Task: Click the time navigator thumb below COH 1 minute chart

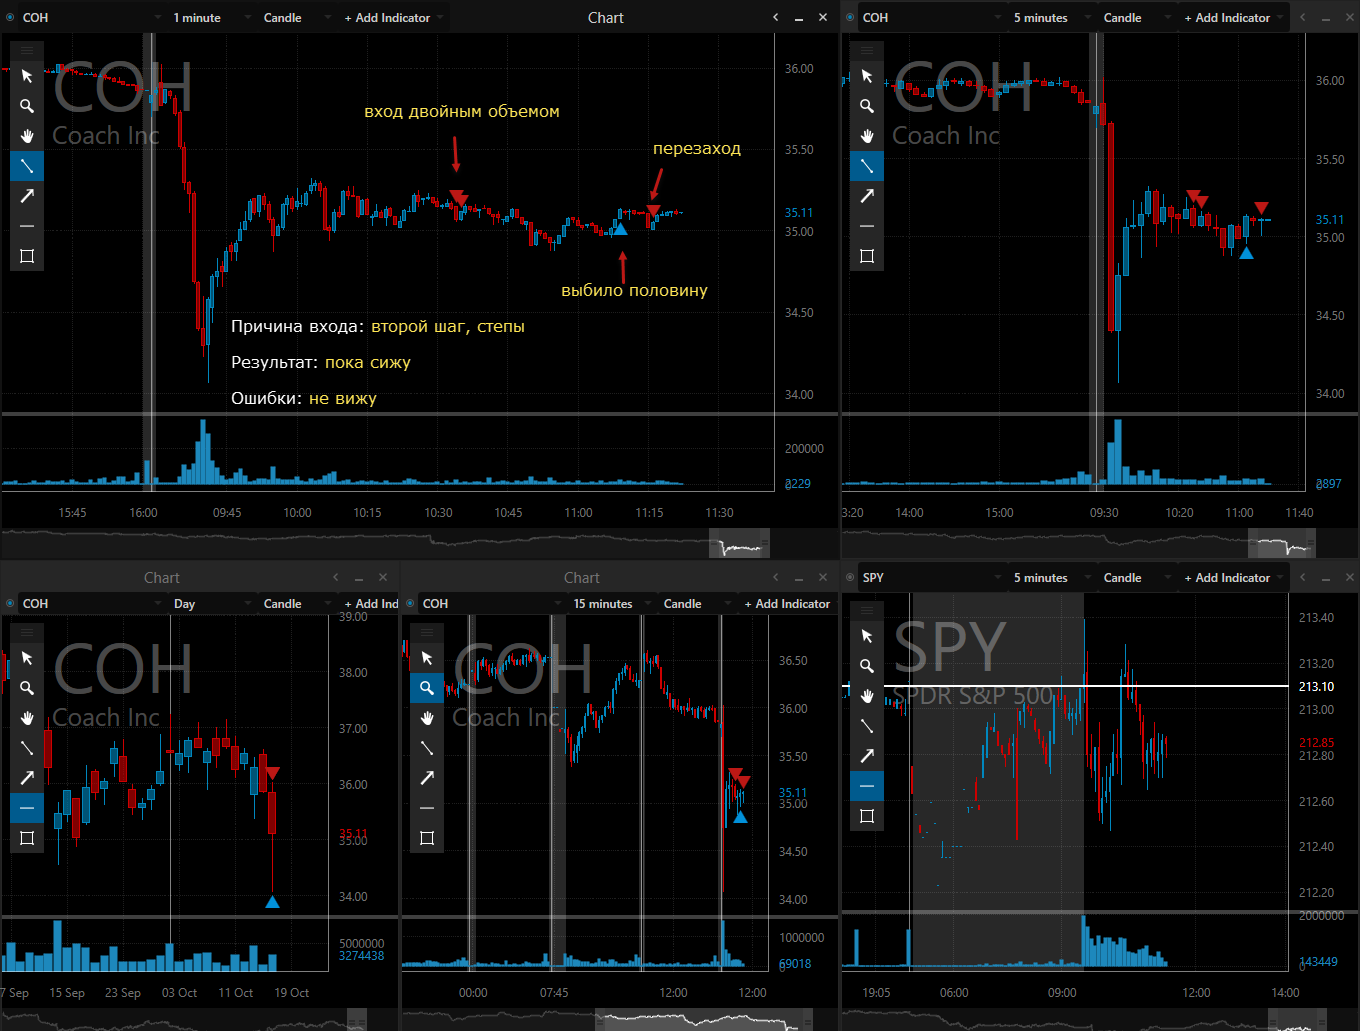Action: coord(739,545)
